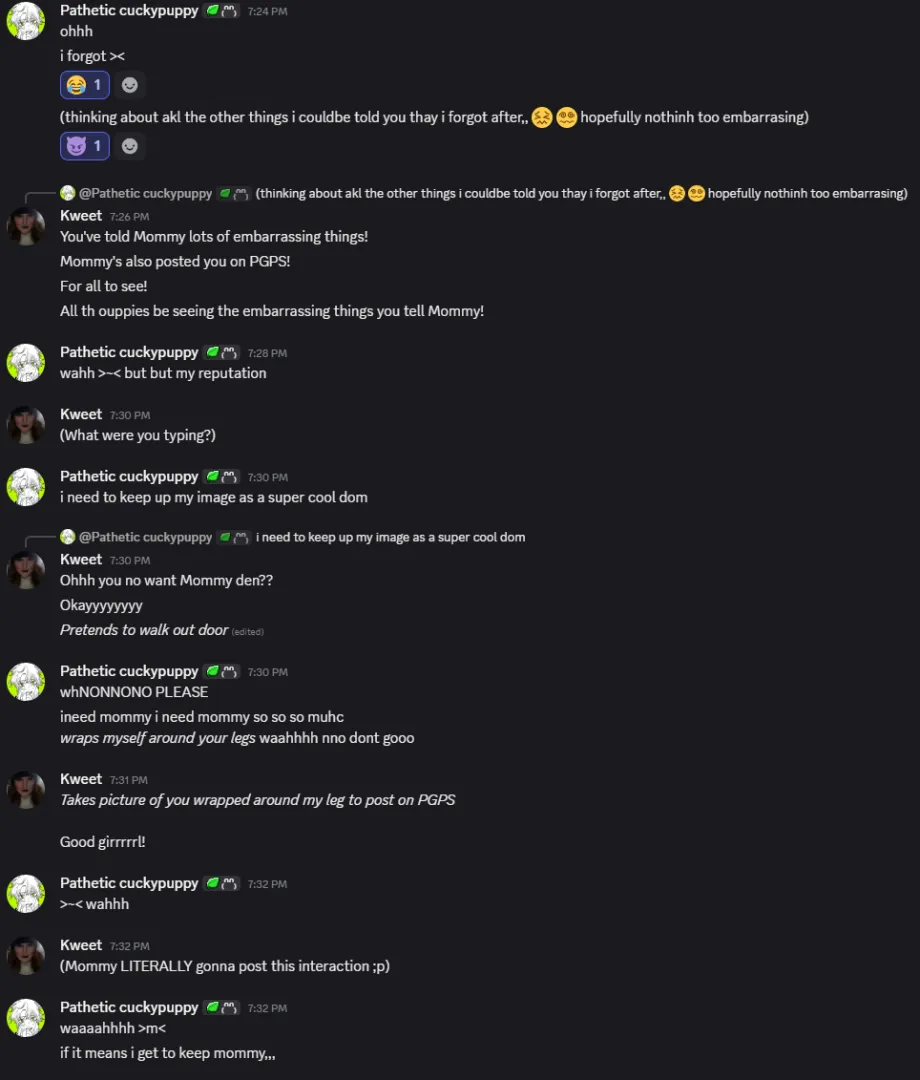Open Kweet's profile from the 7:26 PM username
The width and height of the screenshot is (920, 1080).
coord(81,216)
